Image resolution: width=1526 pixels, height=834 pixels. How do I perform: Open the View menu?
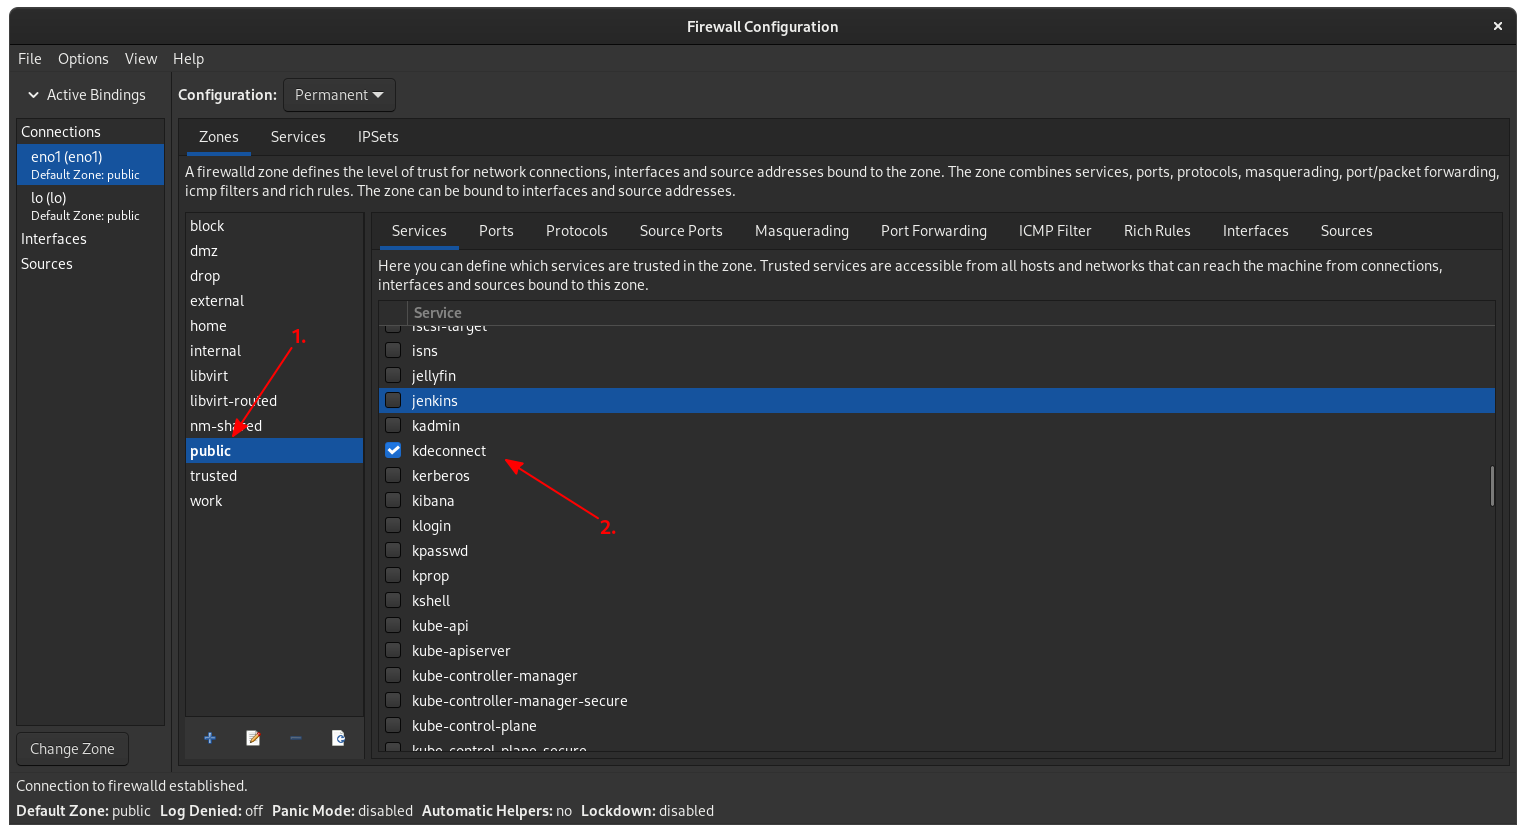(141, 59)
